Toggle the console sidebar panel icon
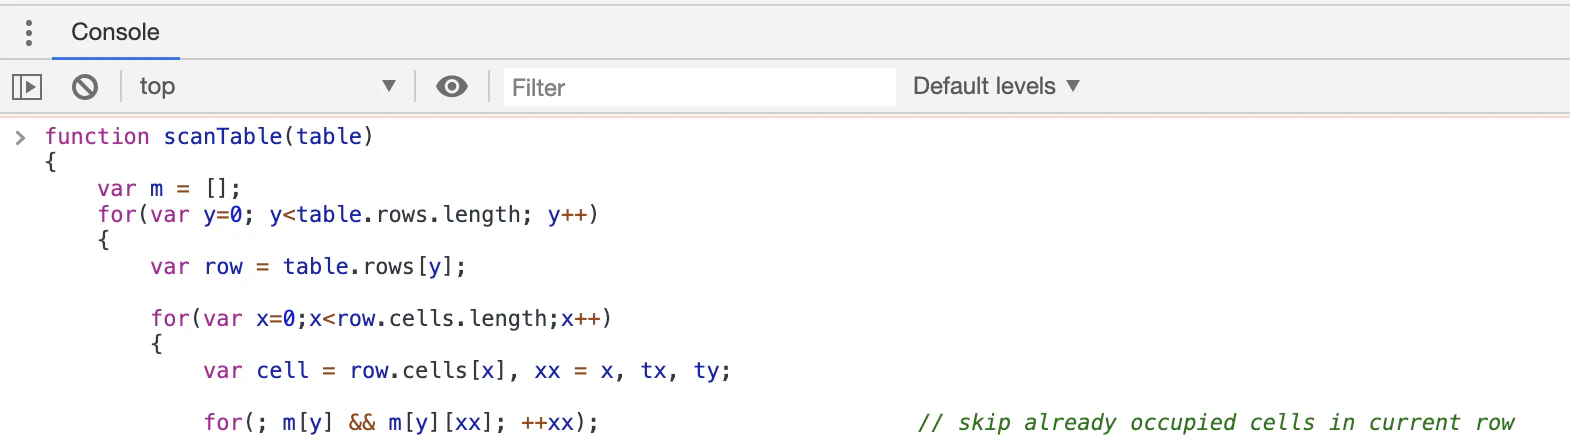The height and width of the screenshot is (444, 1570). pos(27,87)
